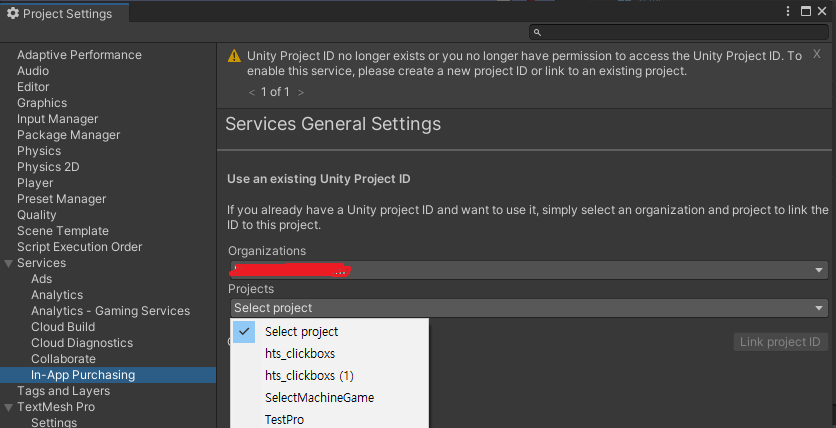Click the checkmark beside Select project
The width and height of the screenshot is (836, 428).
click(244, 332)
